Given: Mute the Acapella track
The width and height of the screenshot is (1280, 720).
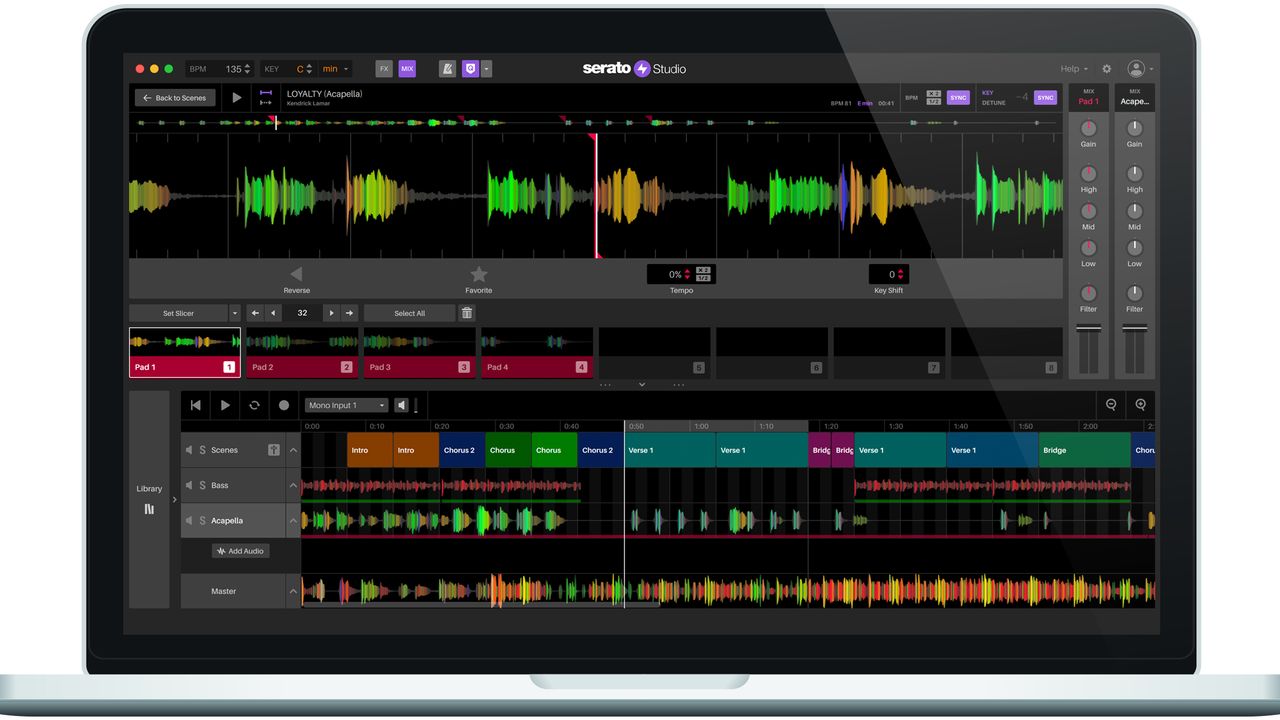Looking at the screenshot, I should click(189, 520).
